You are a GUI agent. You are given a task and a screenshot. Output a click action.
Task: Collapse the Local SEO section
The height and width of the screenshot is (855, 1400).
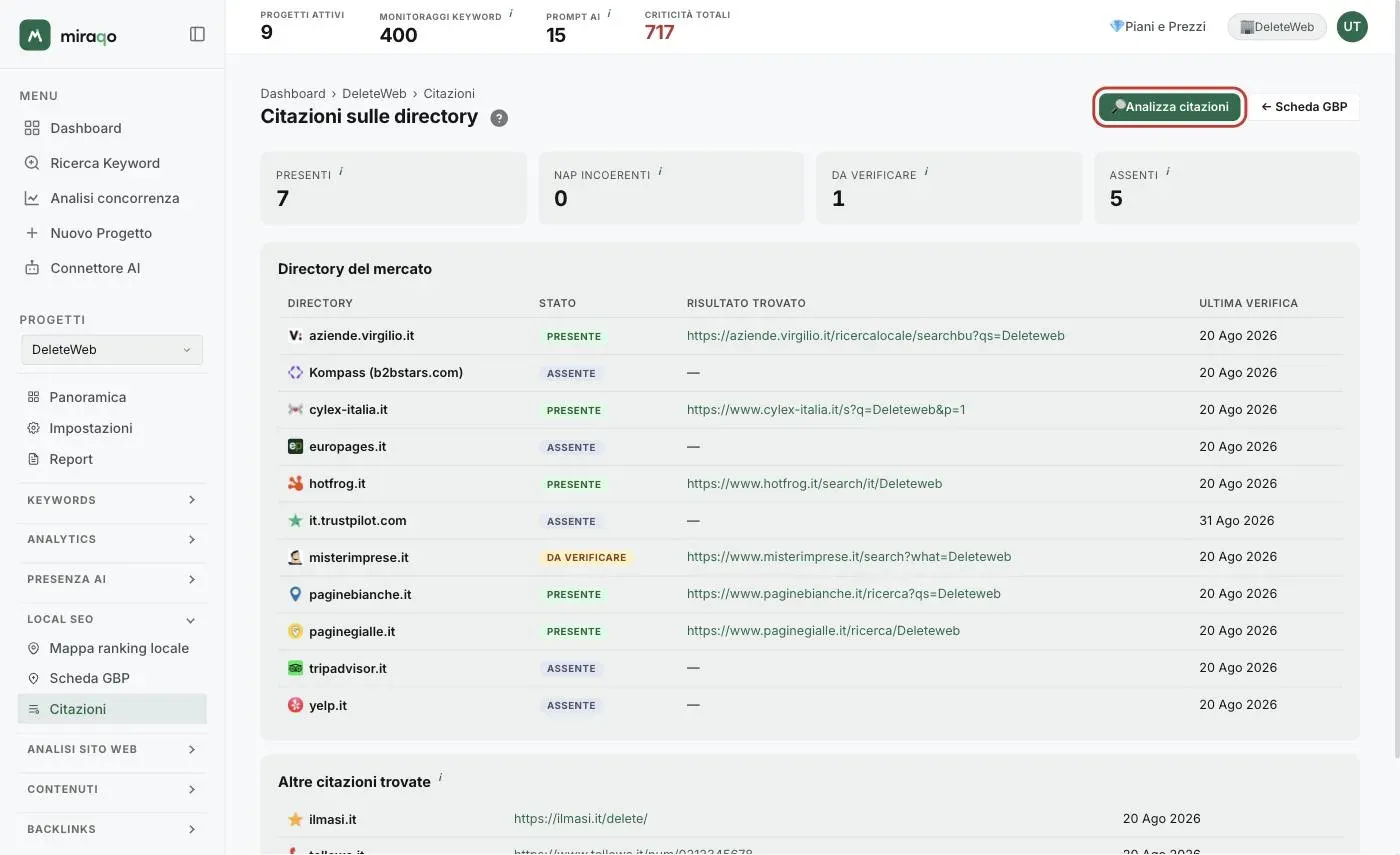(112, 619)
